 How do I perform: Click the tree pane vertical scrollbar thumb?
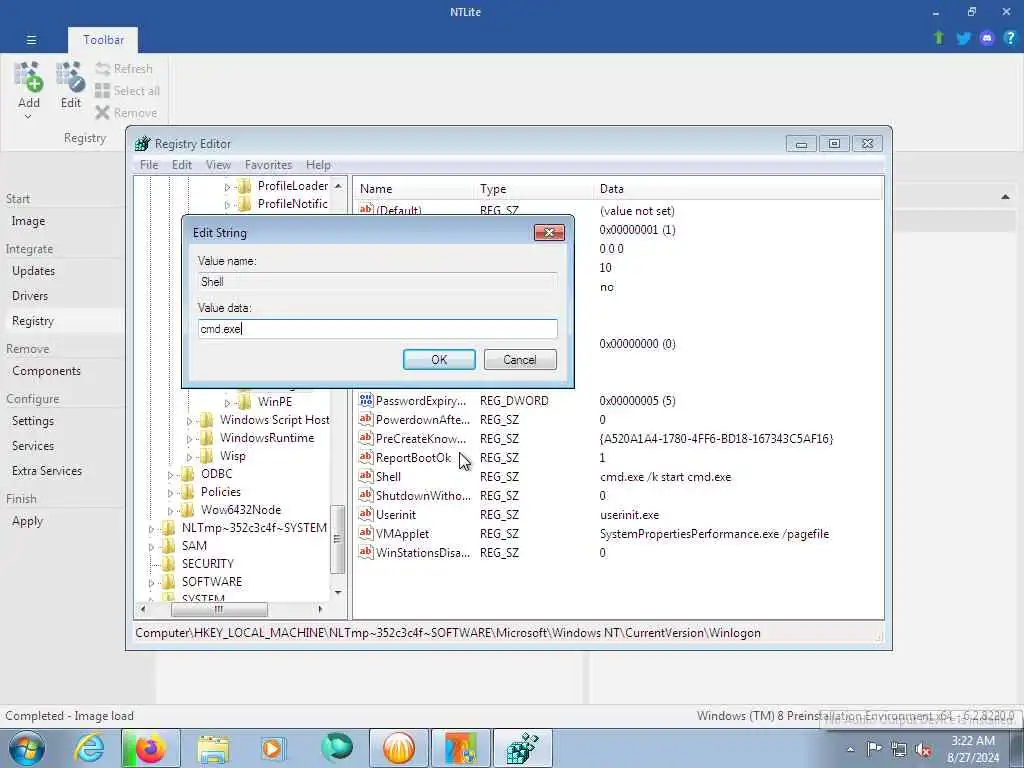coord(338,539)
